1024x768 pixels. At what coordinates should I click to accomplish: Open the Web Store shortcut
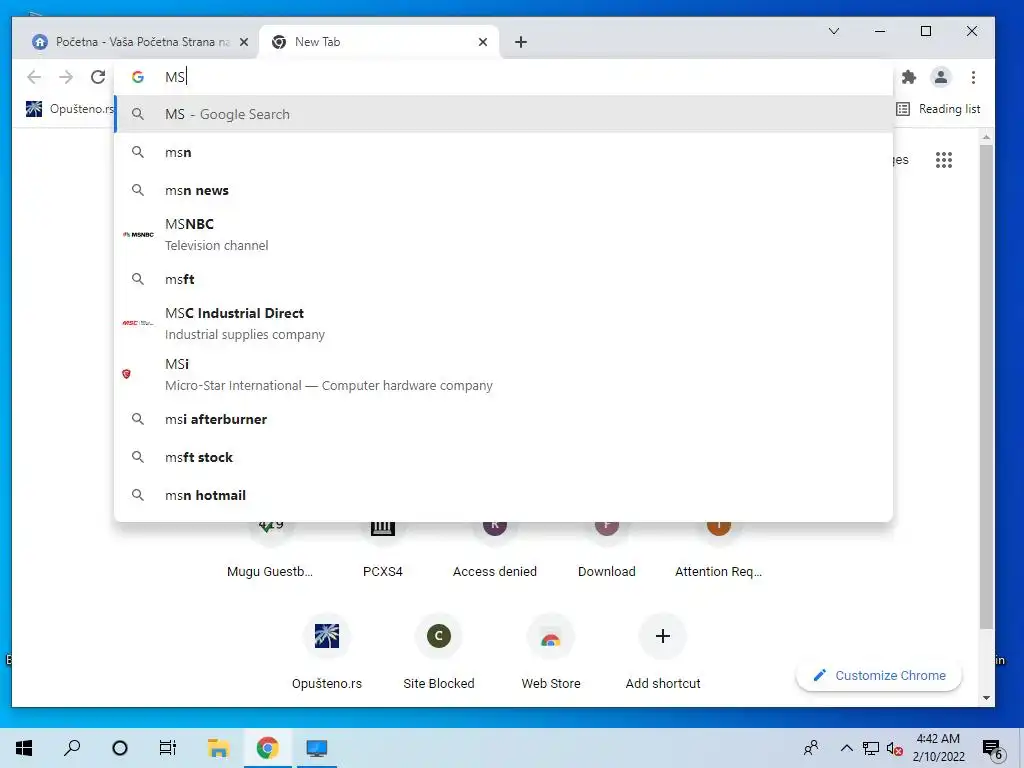click(x=551, y=651)
